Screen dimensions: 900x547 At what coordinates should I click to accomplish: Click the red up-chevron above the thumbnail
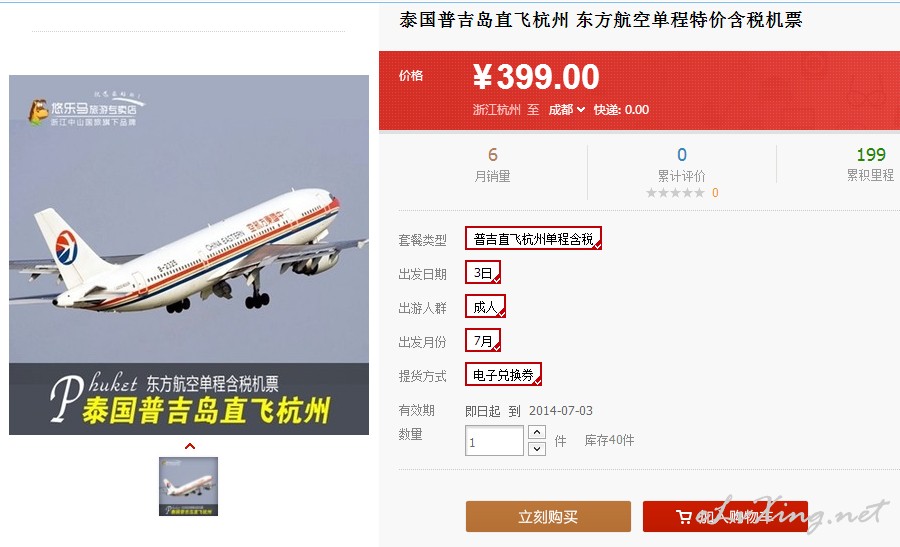coord(190,446)
